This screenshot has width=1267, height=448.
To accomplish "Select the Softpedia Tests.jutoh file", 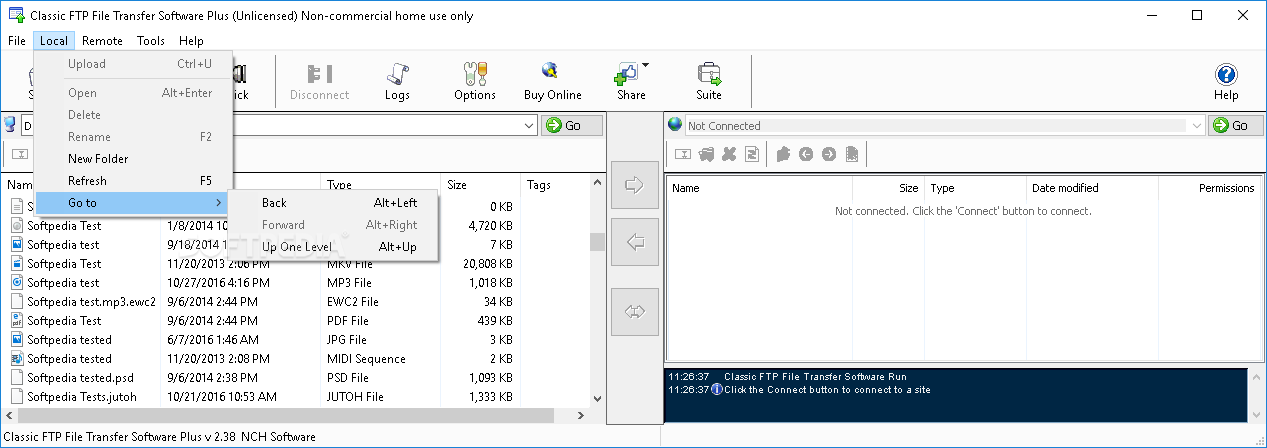I will 82,397.
